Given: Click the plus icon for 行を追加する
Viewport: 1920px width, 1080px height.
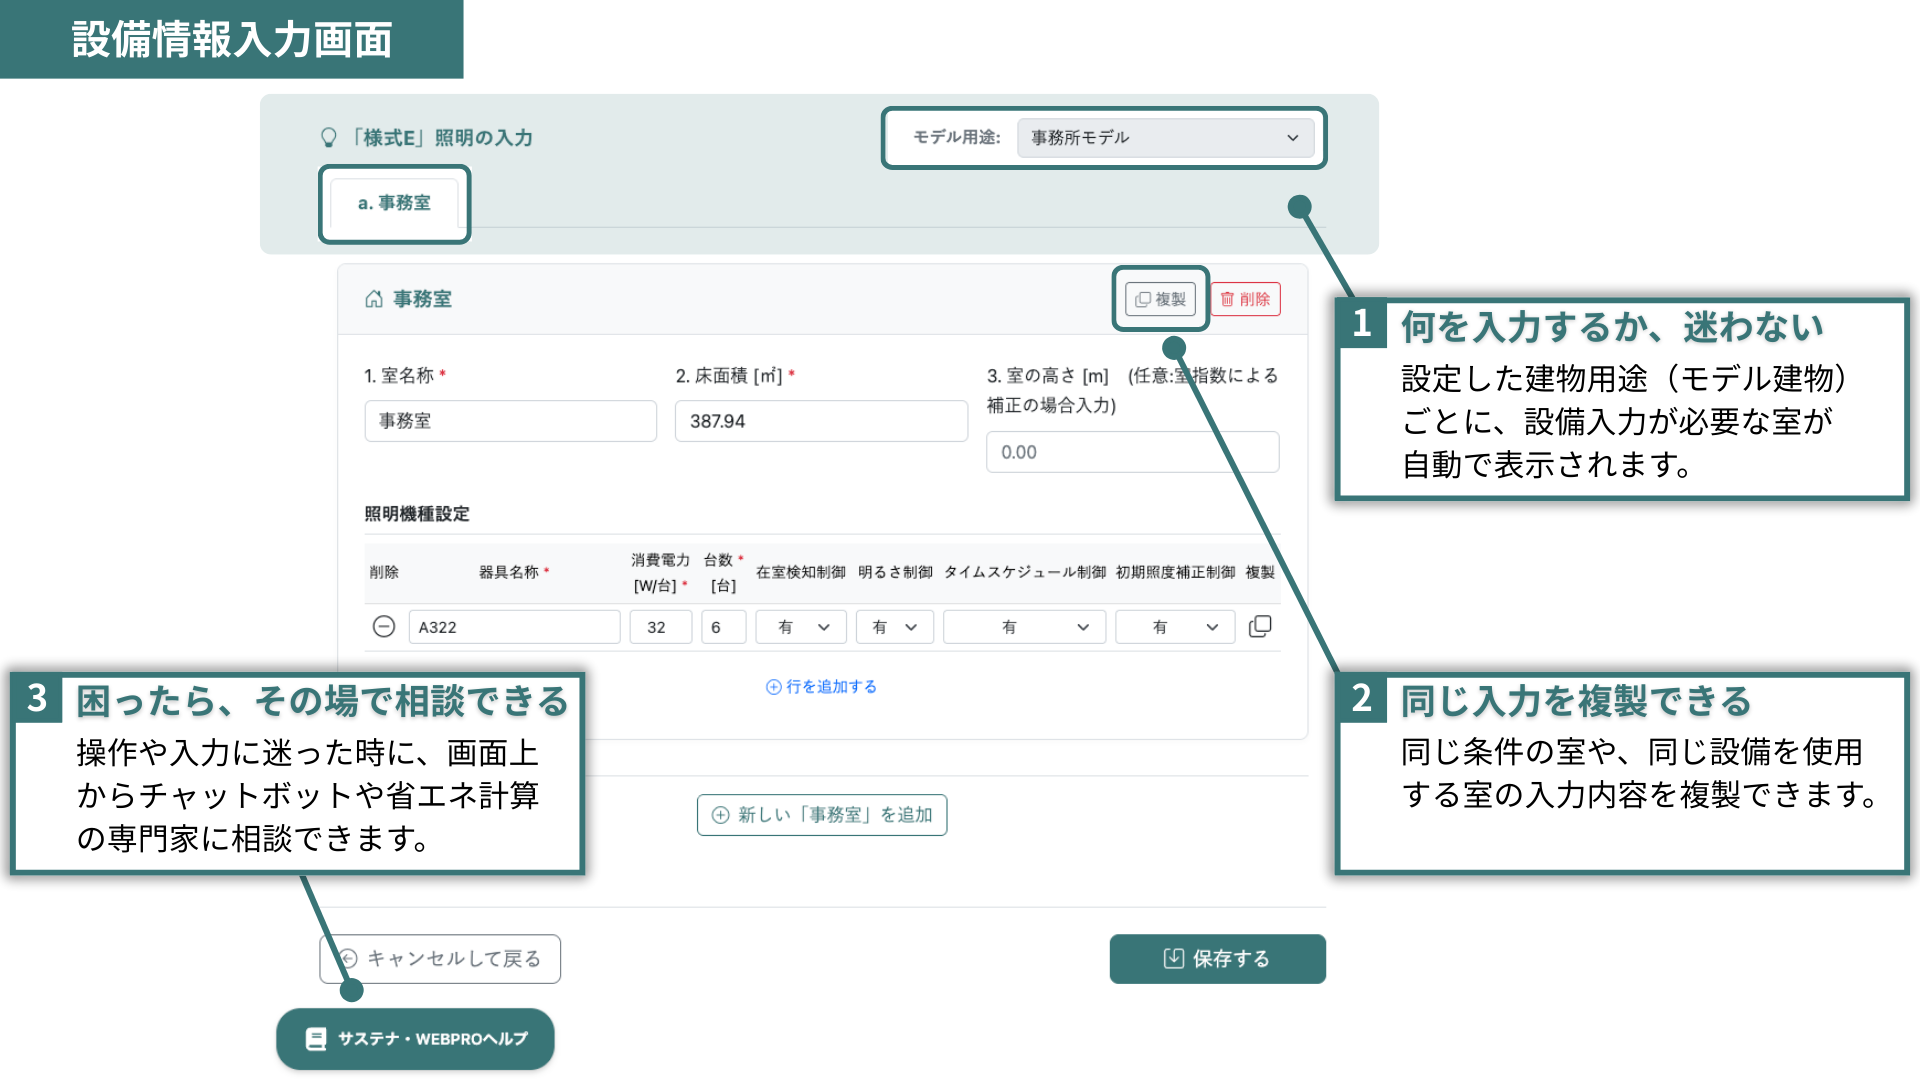Looking at the screenshot, I should tap(773, 687).
